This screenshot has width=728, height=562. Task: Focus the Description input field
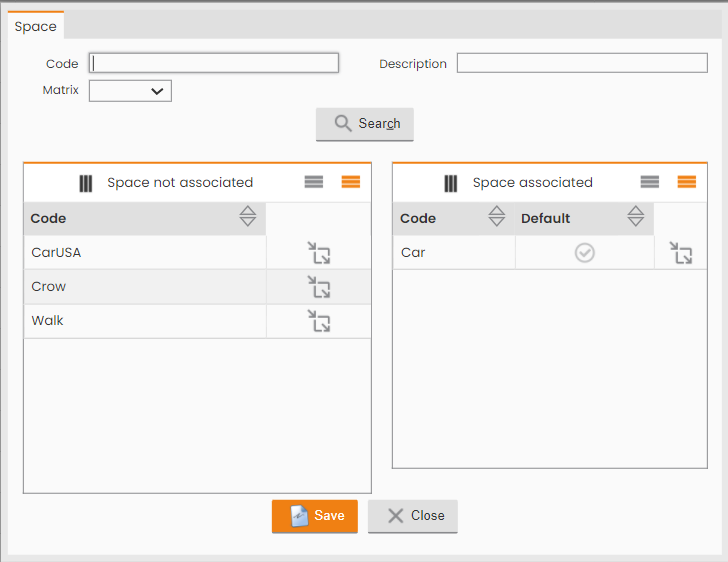pyautogui.click(x=582, y=63)
